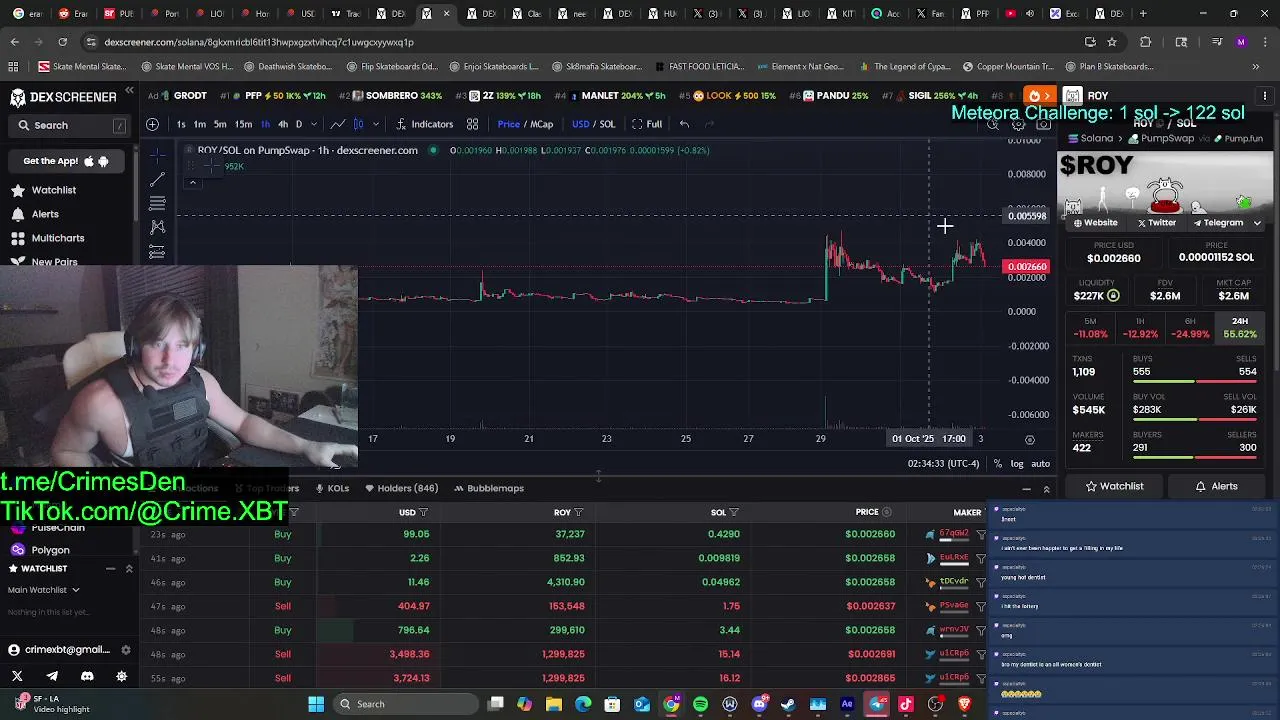Open the Fibonacci retracement tool

(x=157, y=204)
